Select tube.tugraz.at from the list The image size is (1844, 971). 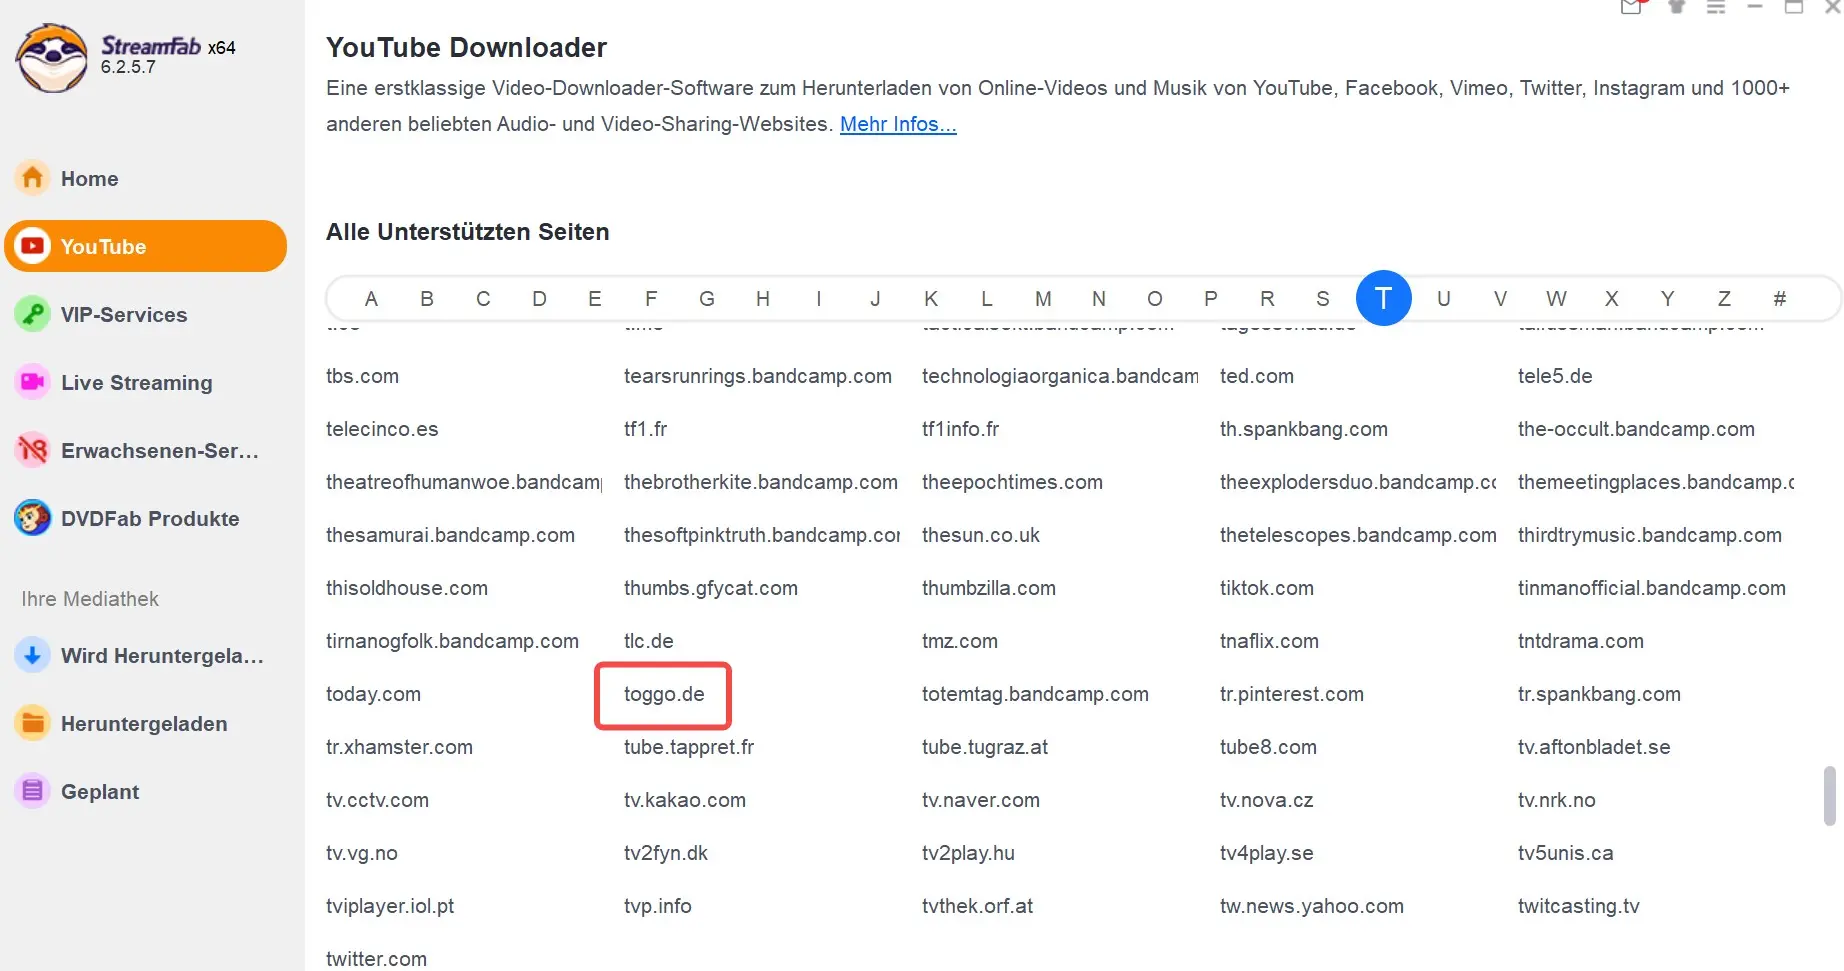tap(985, 747)
